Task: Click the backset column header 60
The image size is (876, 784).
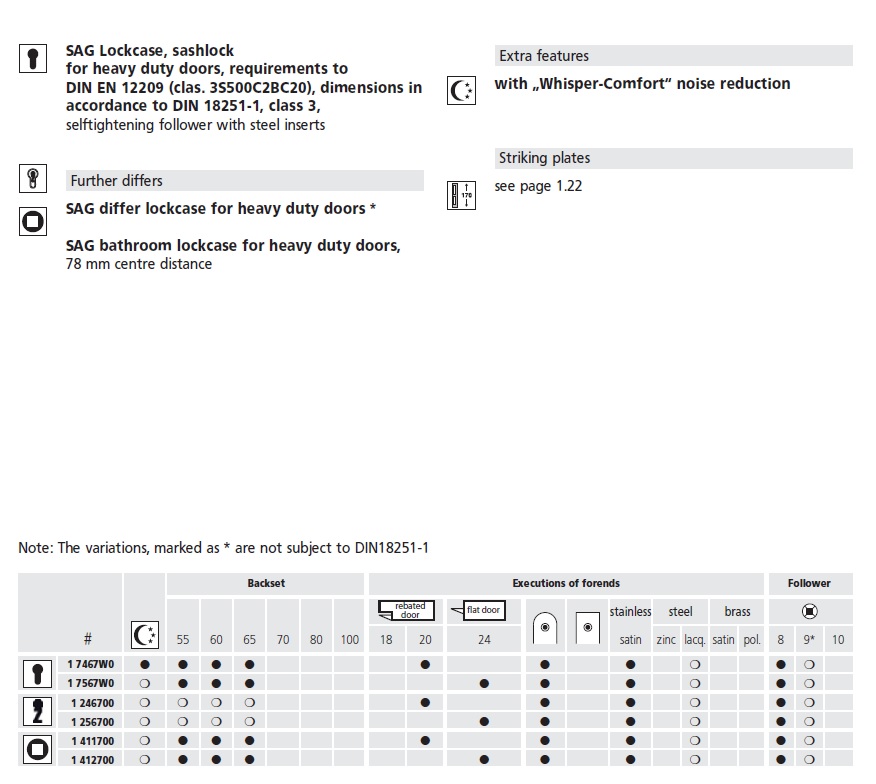Action: pos(216,640)
